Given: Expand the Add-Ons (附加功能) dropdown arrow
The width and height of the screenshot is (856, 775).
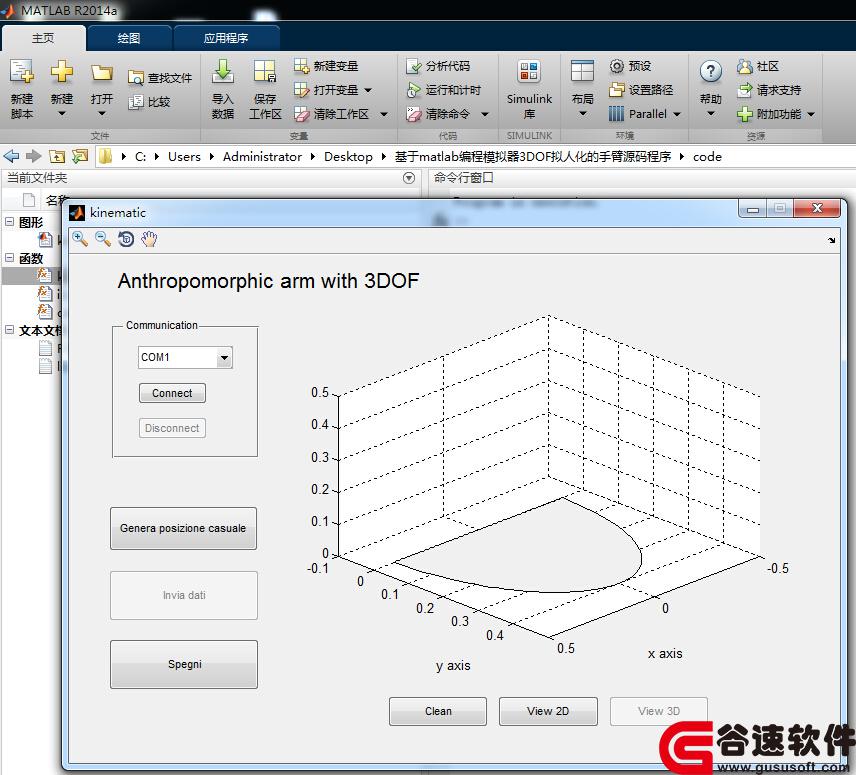Looking at the screenshot, I should click(x=811, y=114).
